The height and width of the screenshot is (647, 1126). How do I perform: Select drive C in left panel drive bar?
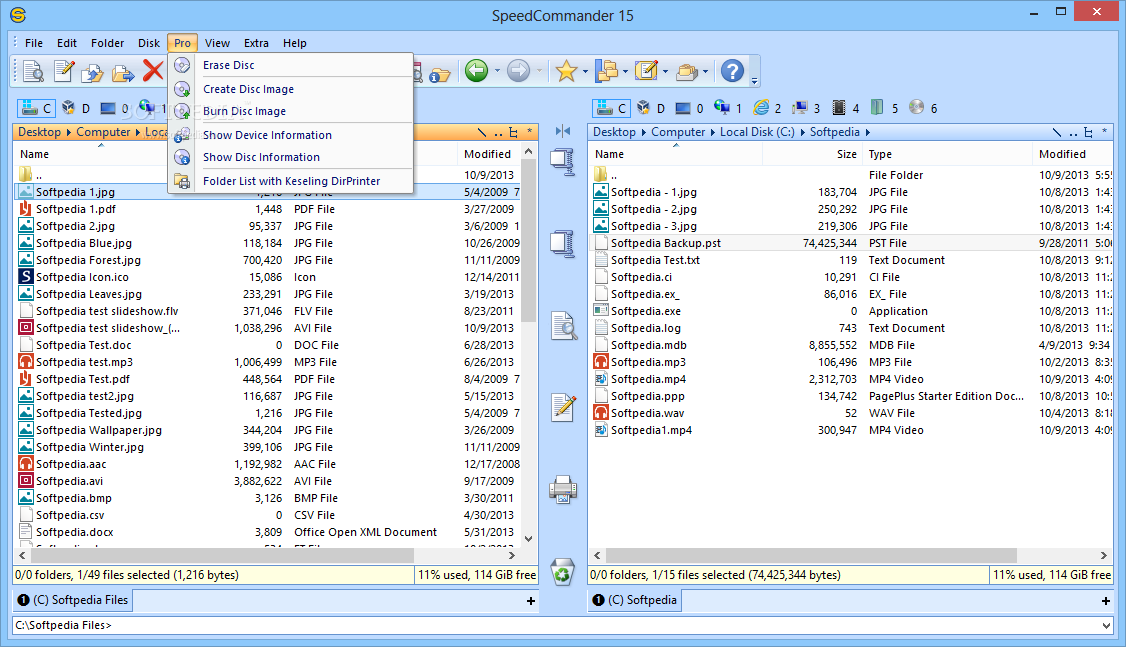[x=36, y=108]
